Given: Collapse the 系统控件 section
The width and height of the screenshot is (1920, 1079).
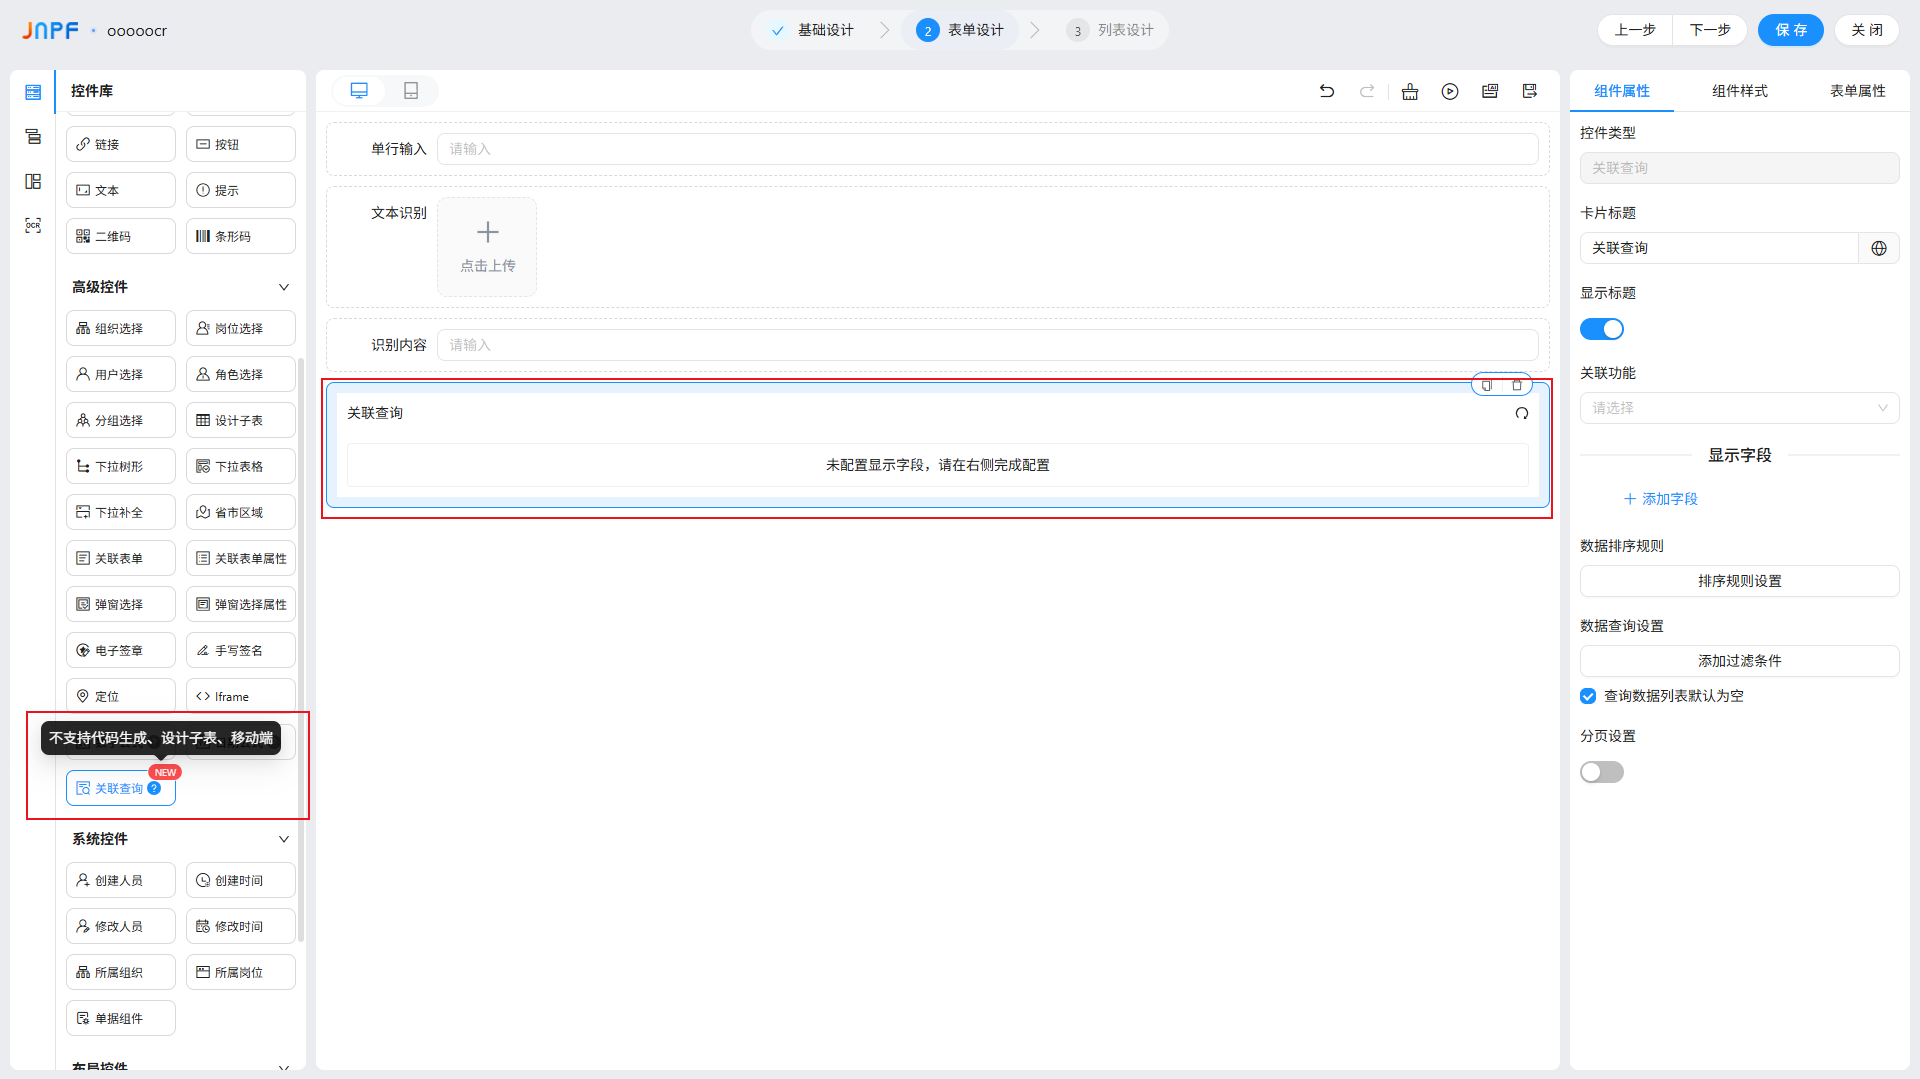Looking at the screenshot, I should point(284,839).
